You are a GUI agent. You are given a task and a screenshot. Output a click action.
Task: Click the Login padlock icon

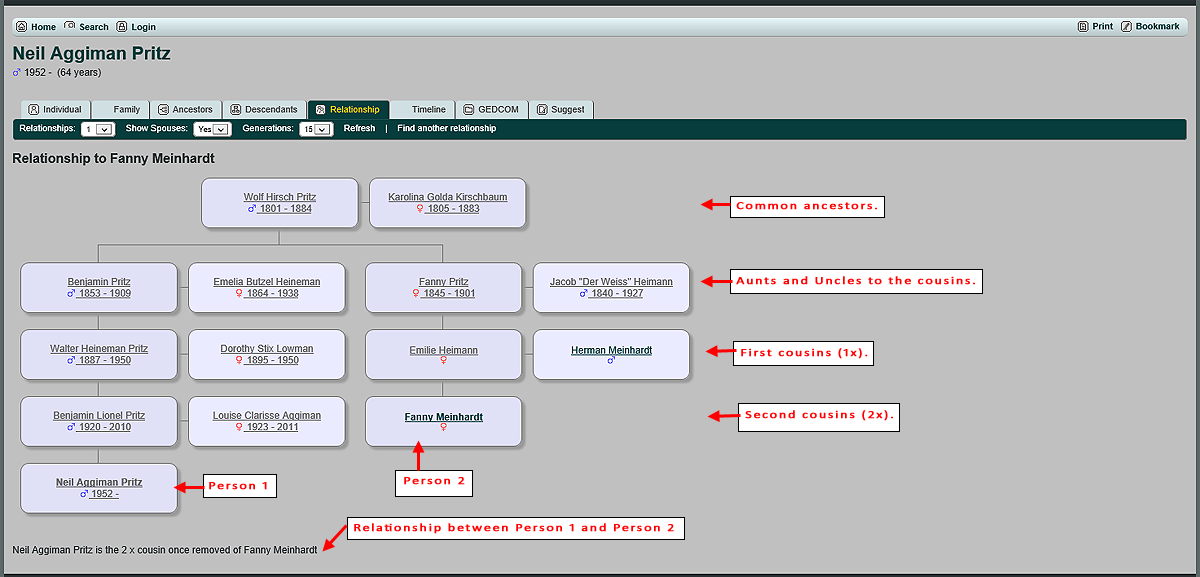122,27
